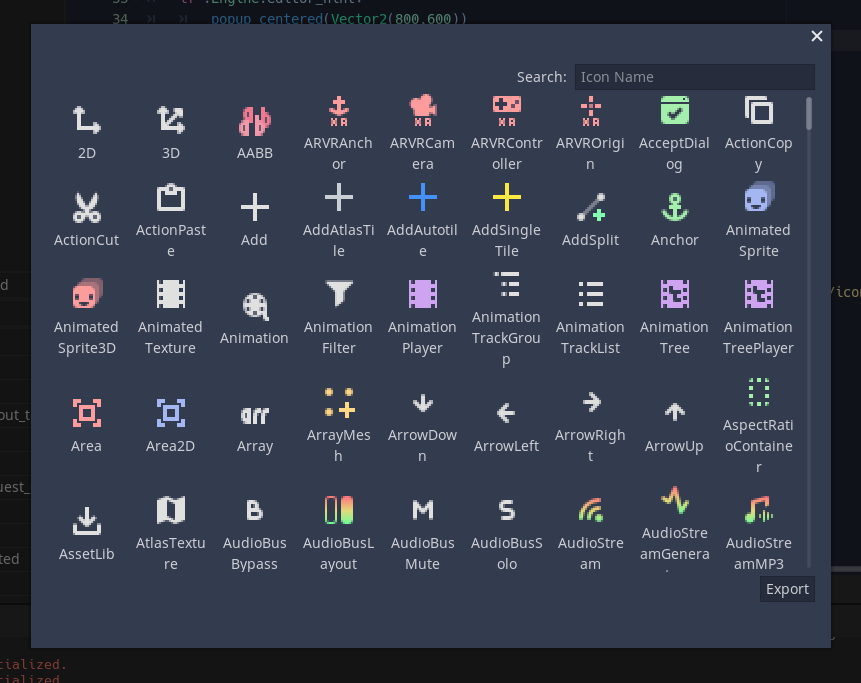Select the AnimatedSprite3D icon

coord(87,294)
